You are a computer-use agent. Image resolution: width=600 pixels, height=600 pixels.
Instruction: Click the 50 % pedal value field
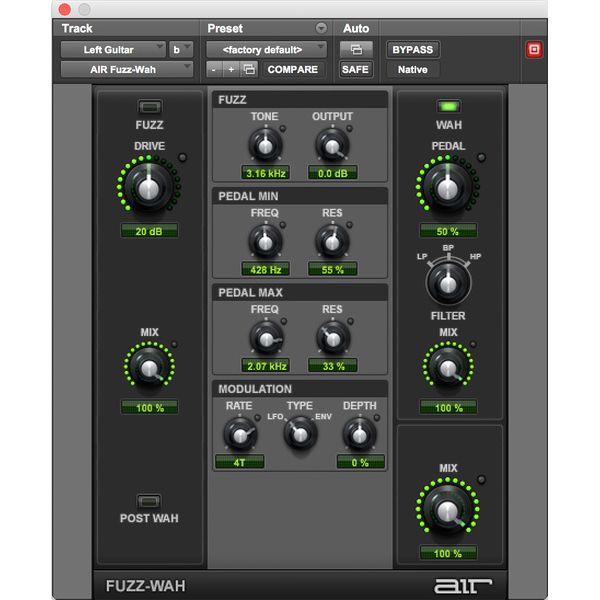pos(448,231)
